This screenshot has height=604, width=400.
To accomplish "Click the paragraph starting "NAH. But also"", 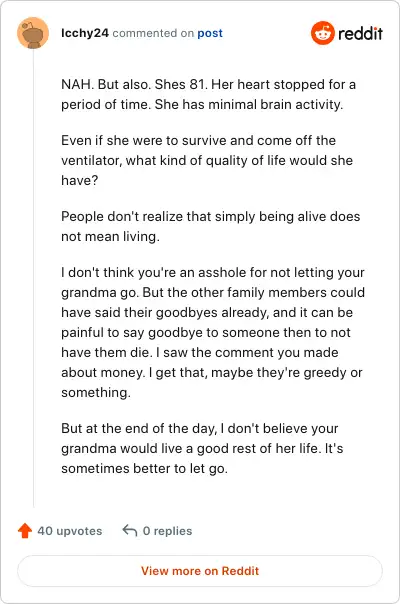I will point(208,94).
